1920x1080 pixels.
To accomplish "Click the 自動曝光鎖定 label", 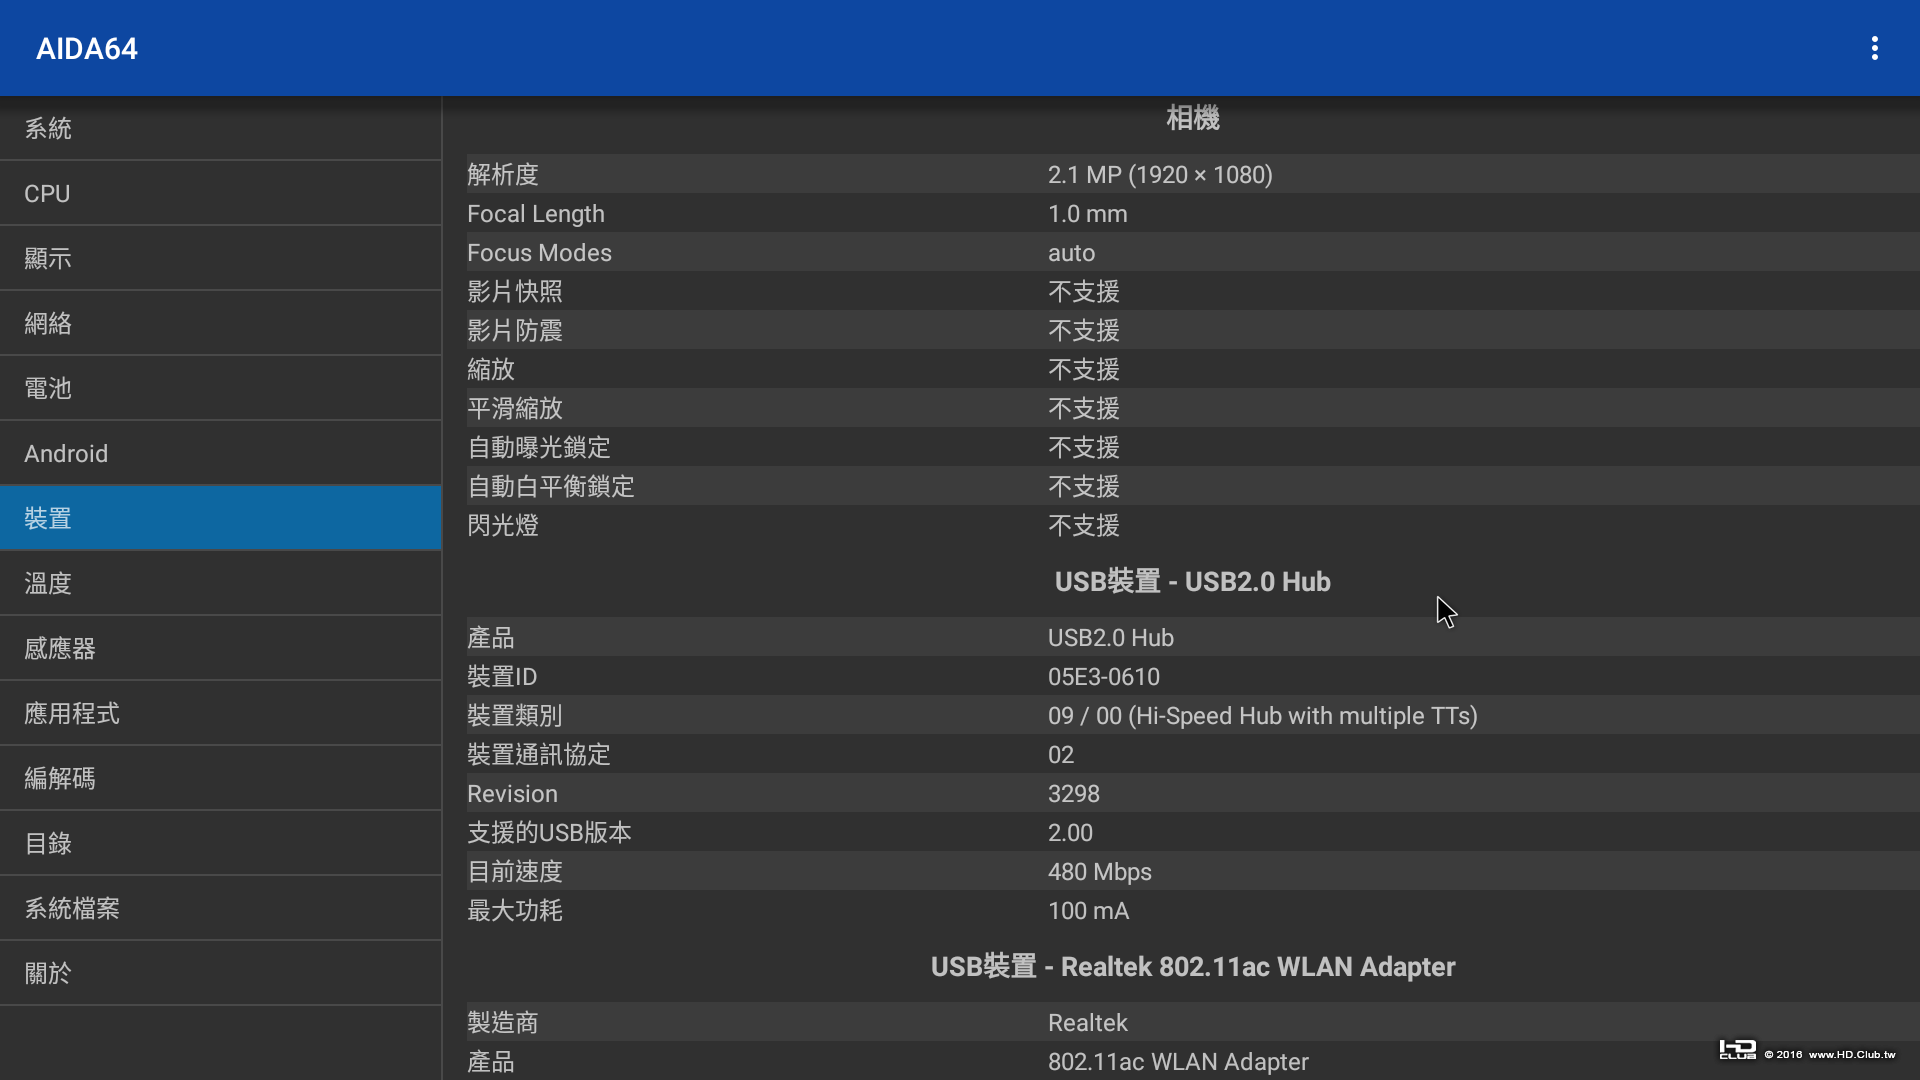I will click(539, 447).
